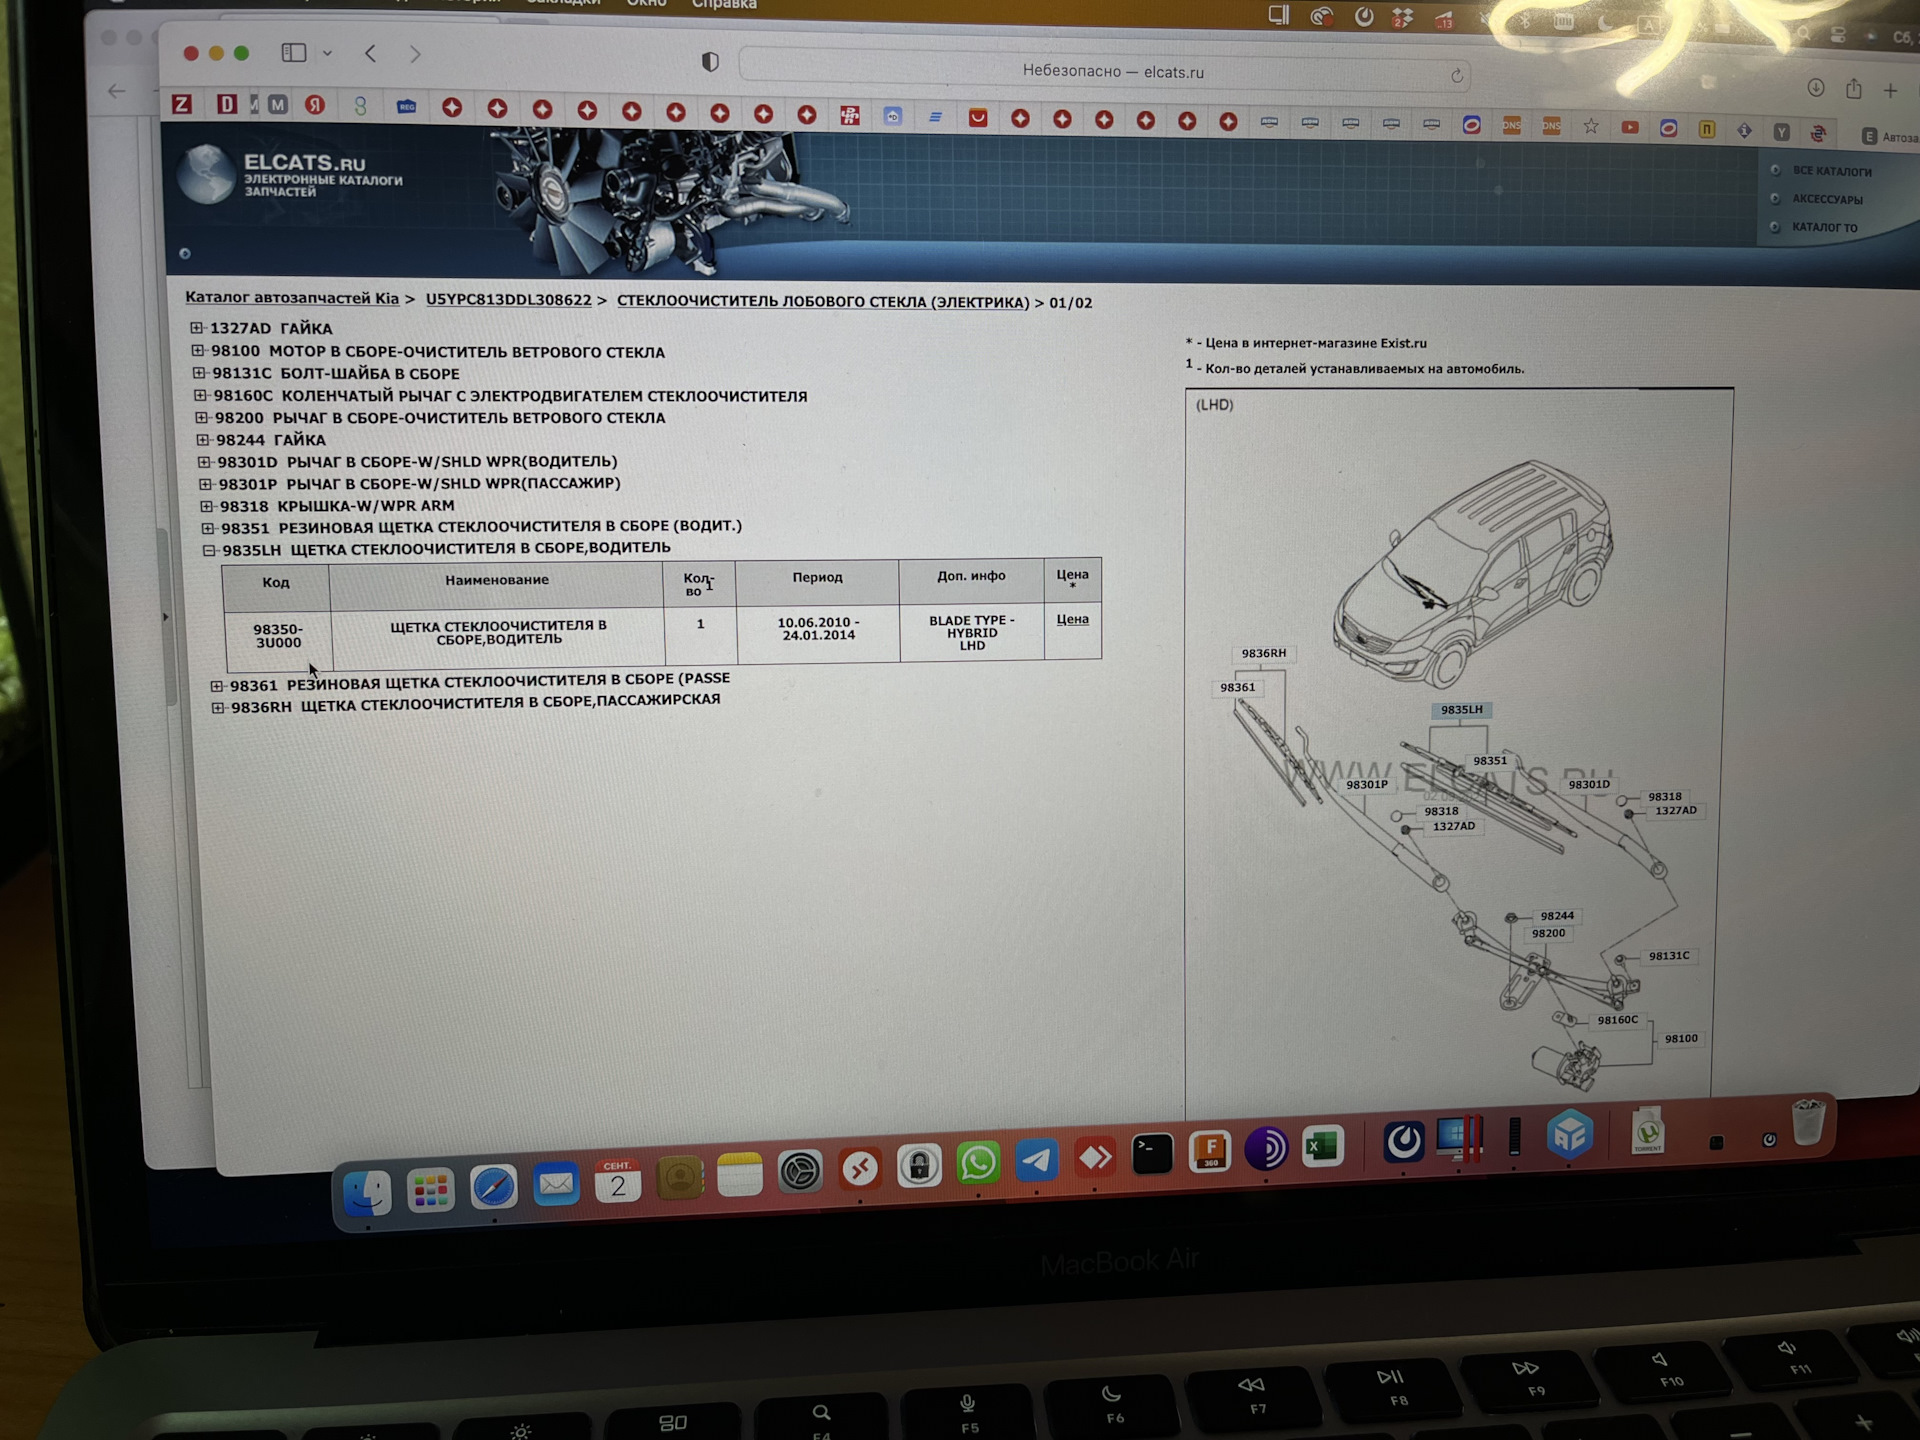Click the BLADE TYPE - HYBRID LHD cell
Image resolution: width=1920 pixels, height=1440 pixels.
[972, 633]
